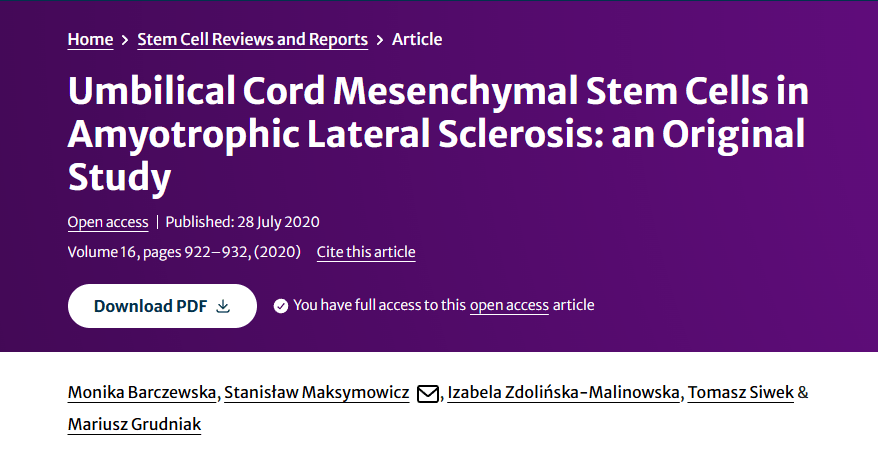Select the Article breadcrumb item
Screen dimensions: 878x460
(x=417, y=40)
